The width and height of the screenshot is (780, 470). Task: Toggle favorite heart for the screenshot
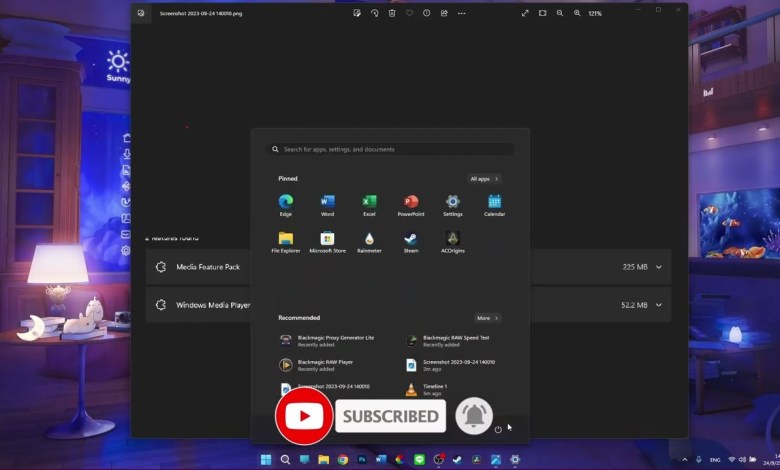409,13
